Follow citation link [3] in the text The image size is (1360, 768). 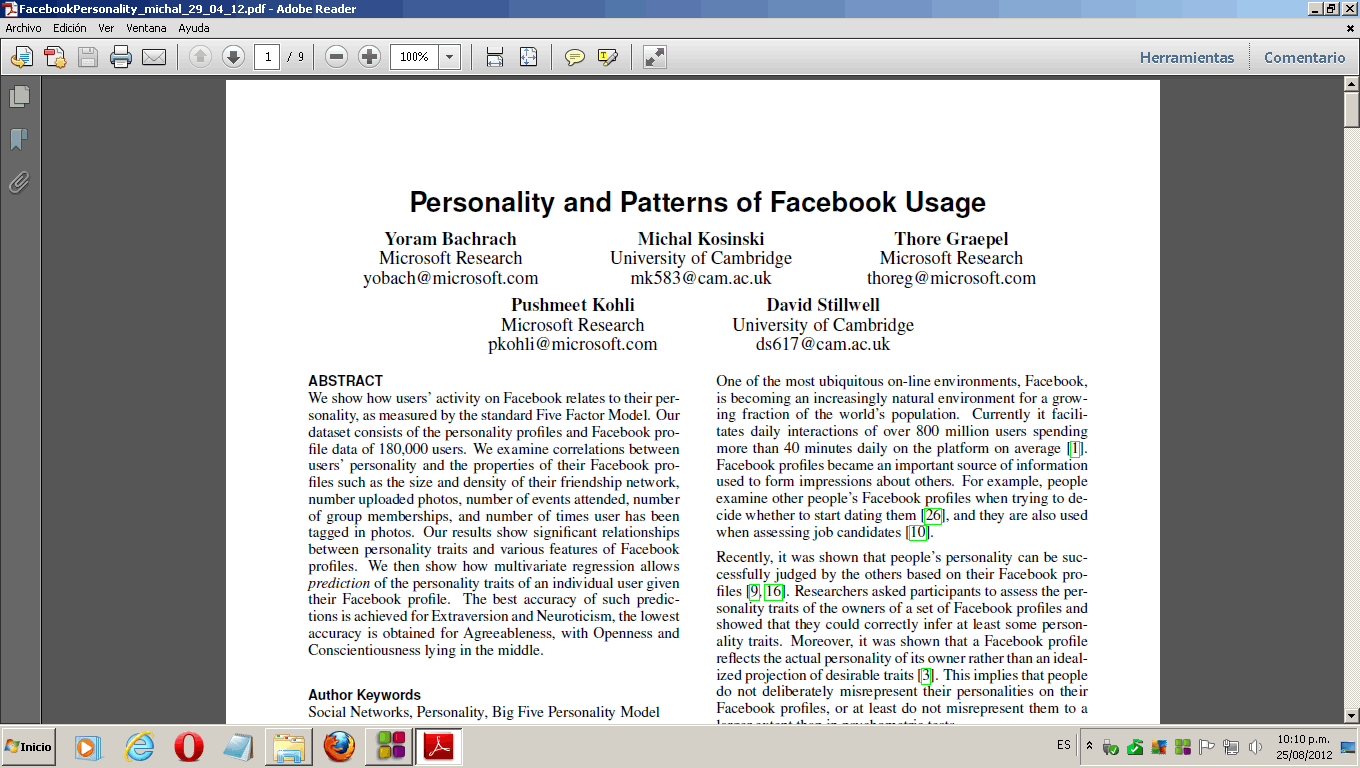coord(926,676)
